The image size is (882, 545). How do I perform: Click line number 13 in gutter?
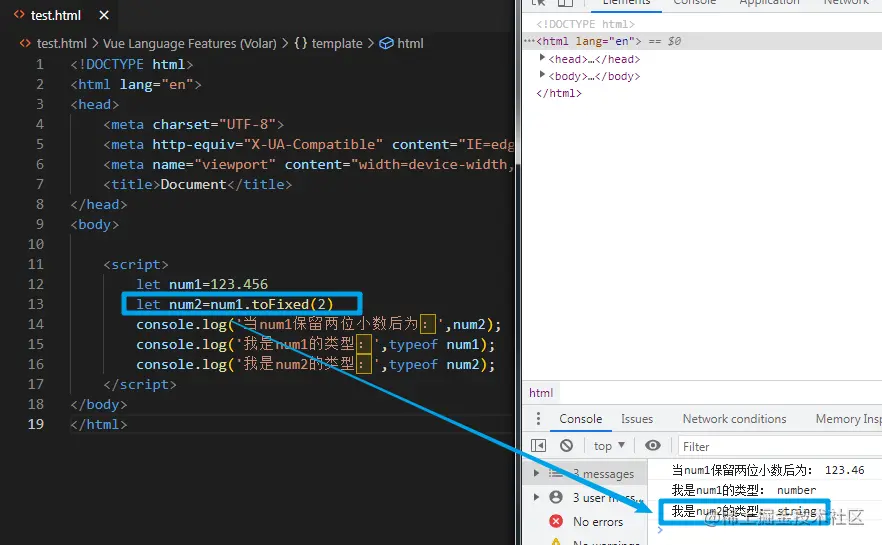click(x=35, y=304)
